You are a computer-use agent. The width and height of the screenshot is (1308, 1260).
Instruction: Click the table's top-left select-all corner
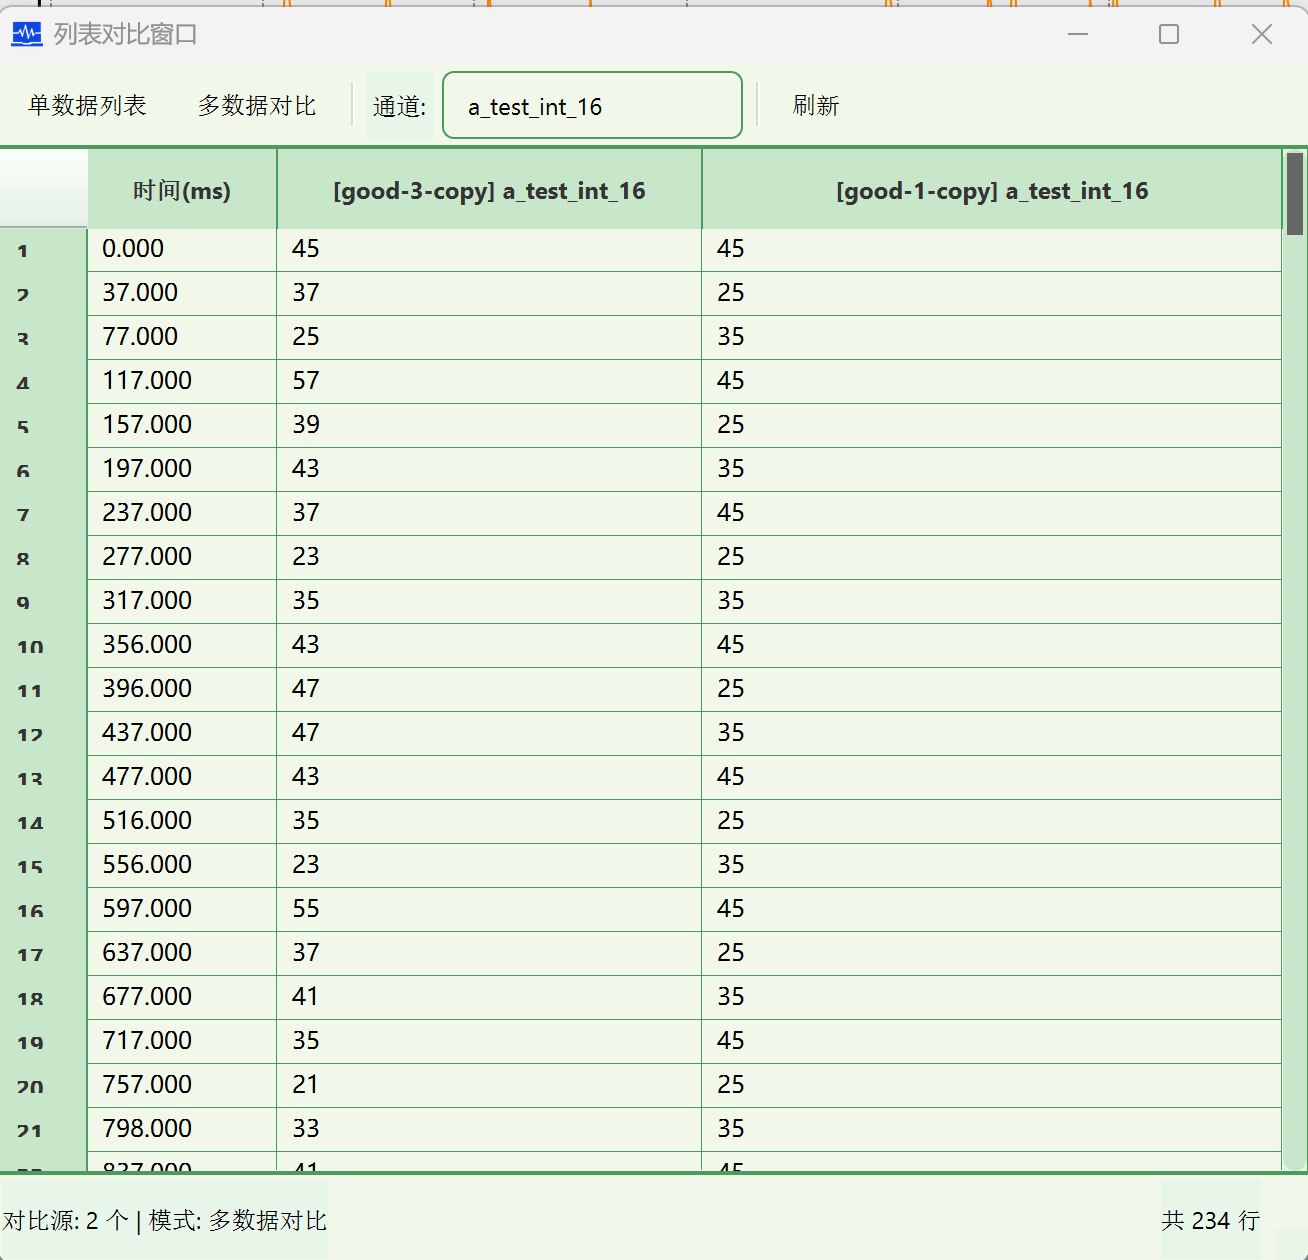(x=44, y=189)
